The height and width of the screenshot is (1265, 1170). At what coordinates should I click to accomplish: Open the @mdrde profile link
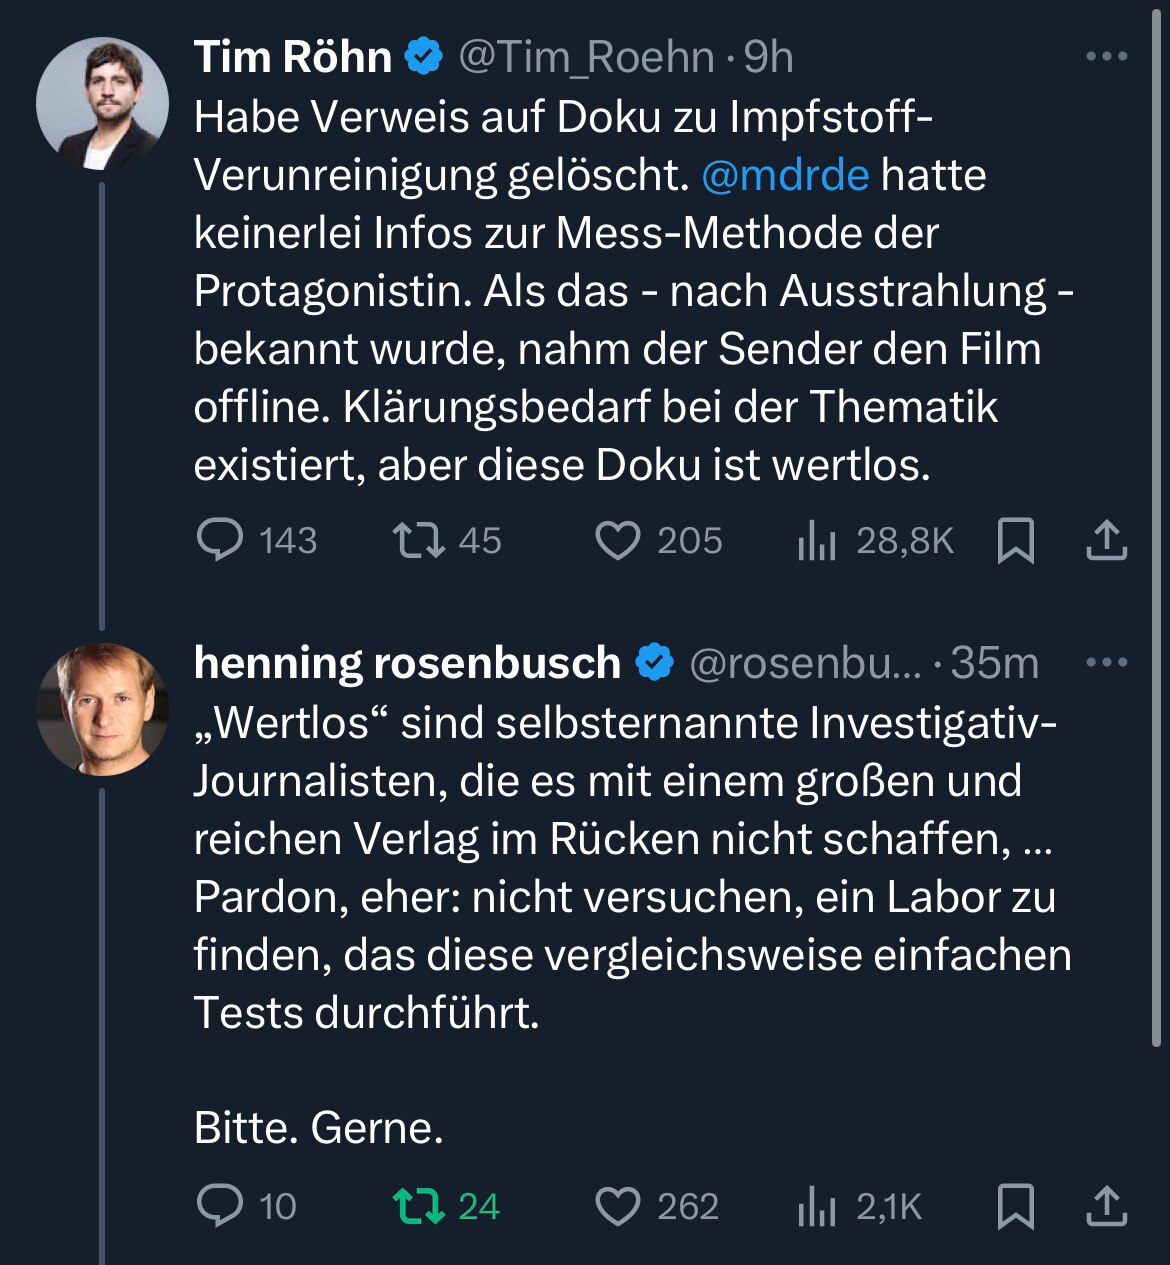click(785, 174)
